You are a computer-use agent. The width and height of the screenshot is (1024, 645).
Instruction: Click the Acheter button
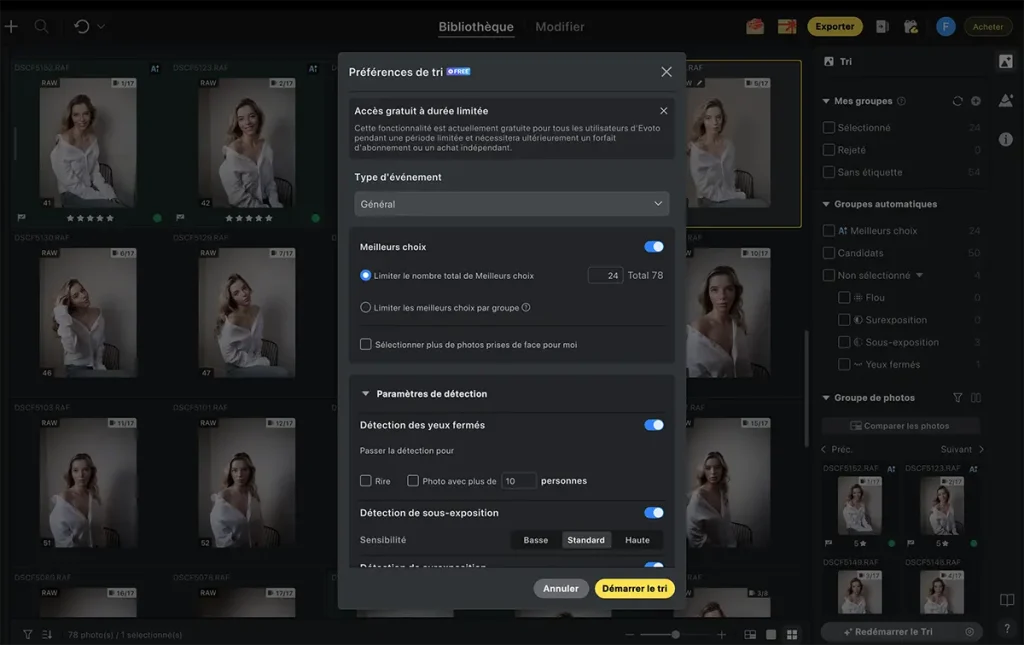[x=987, y=27]
